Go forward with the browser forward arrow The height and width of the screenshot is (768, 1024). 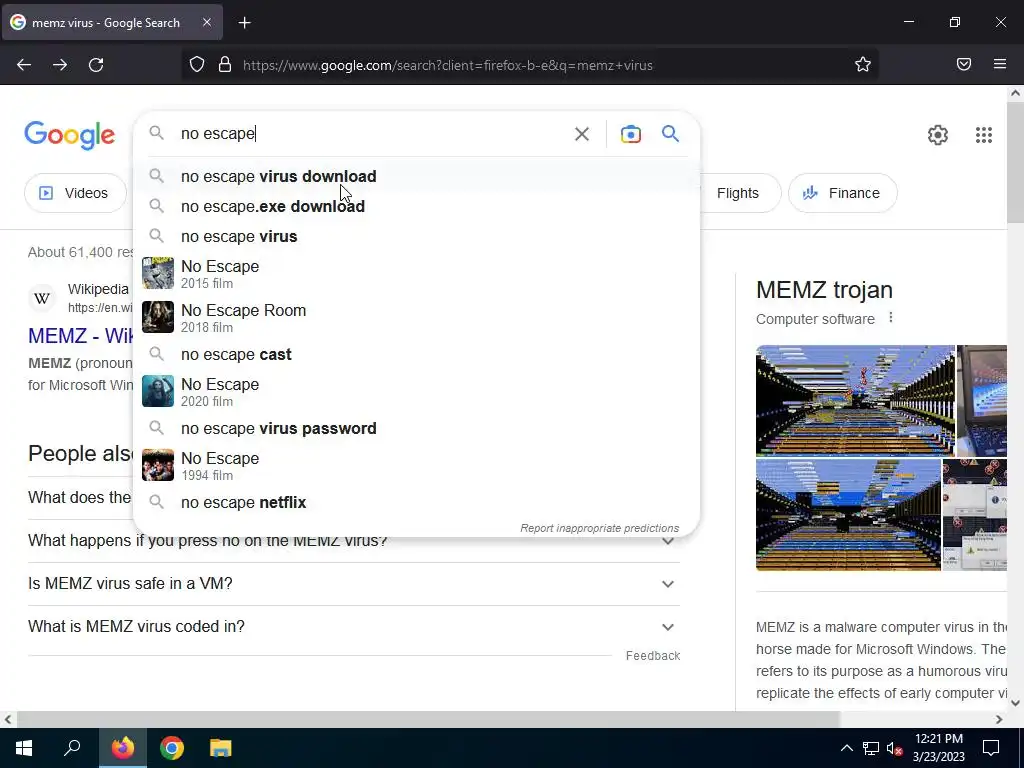(x=60, y=65)
